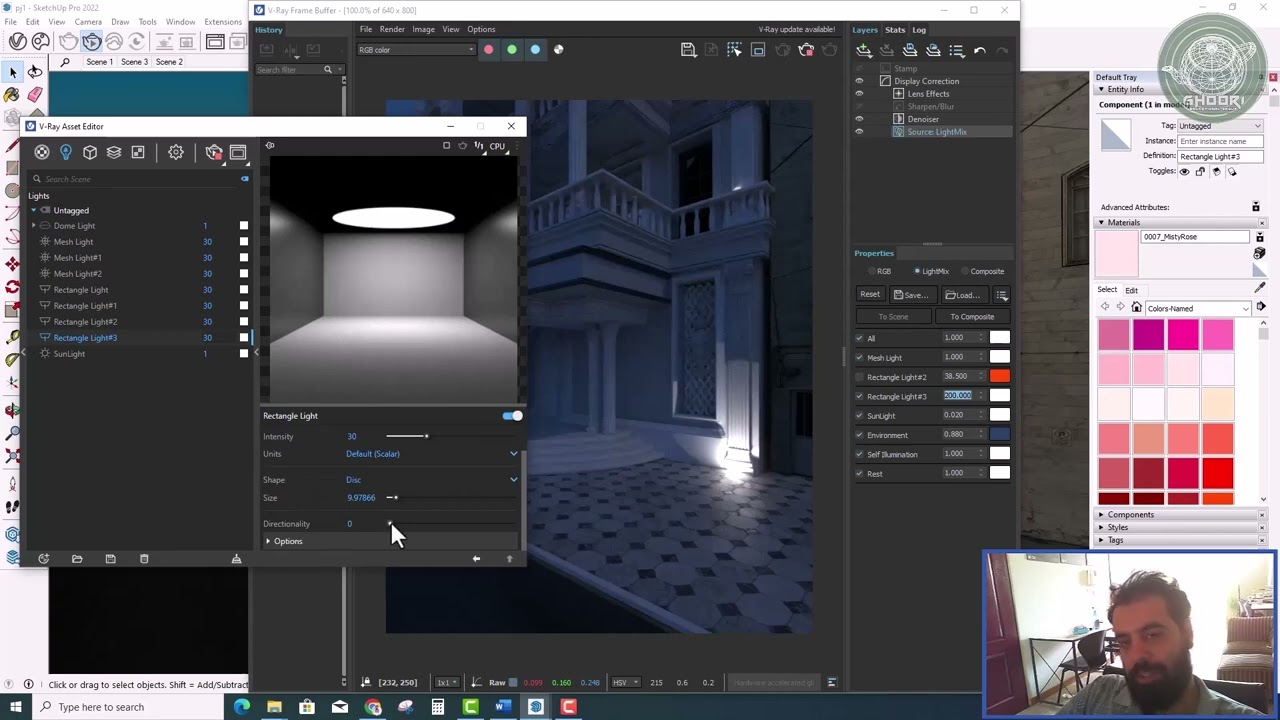The width and height of the screenshot is (1280, 720).
Task: Open Colors-Named library dropdown
Action: pyautogui.click(x=1199, y=308)
